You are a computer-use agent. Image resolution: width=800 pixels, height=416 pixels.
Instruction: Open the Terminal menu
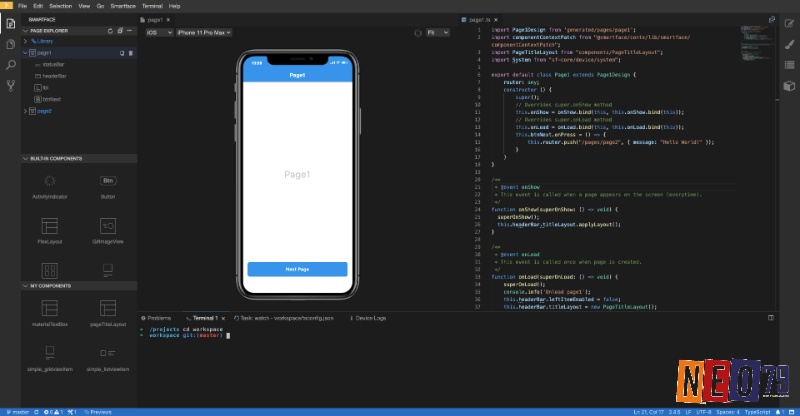coord(152,6)
